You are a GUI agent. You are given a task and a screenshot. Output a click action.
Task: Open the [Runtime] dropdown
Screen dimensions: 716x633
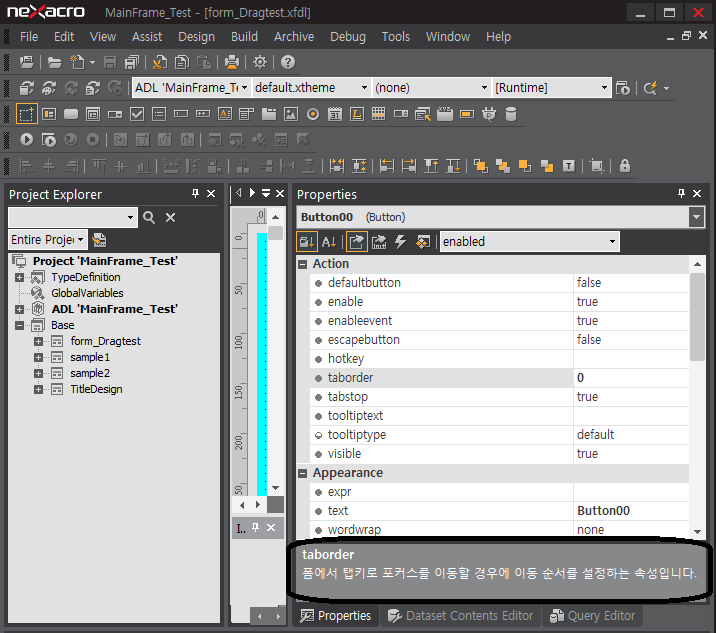(604, 88)
